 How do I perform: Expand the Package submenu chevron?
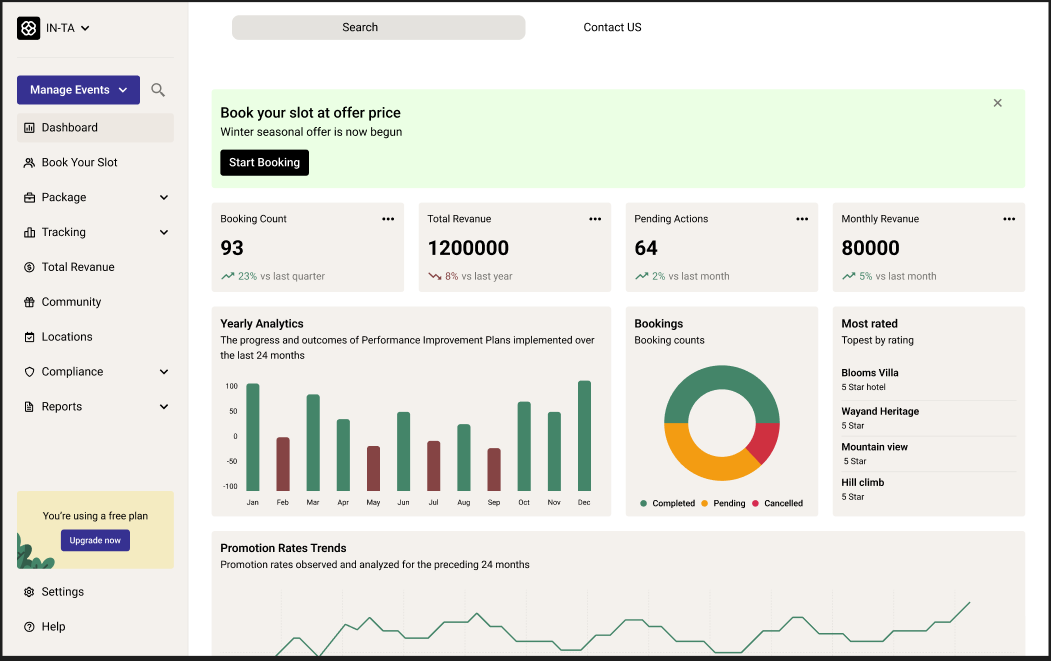(164, 198)
